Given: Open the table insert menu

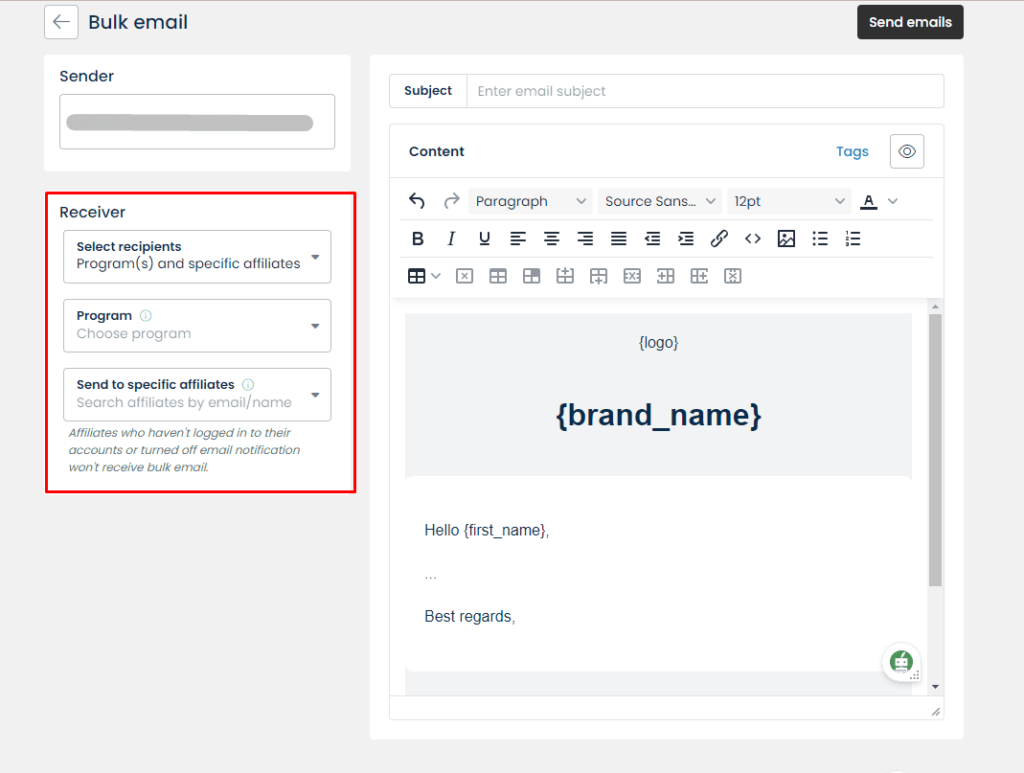Looking at the screenshot, I should coord(424,276).
